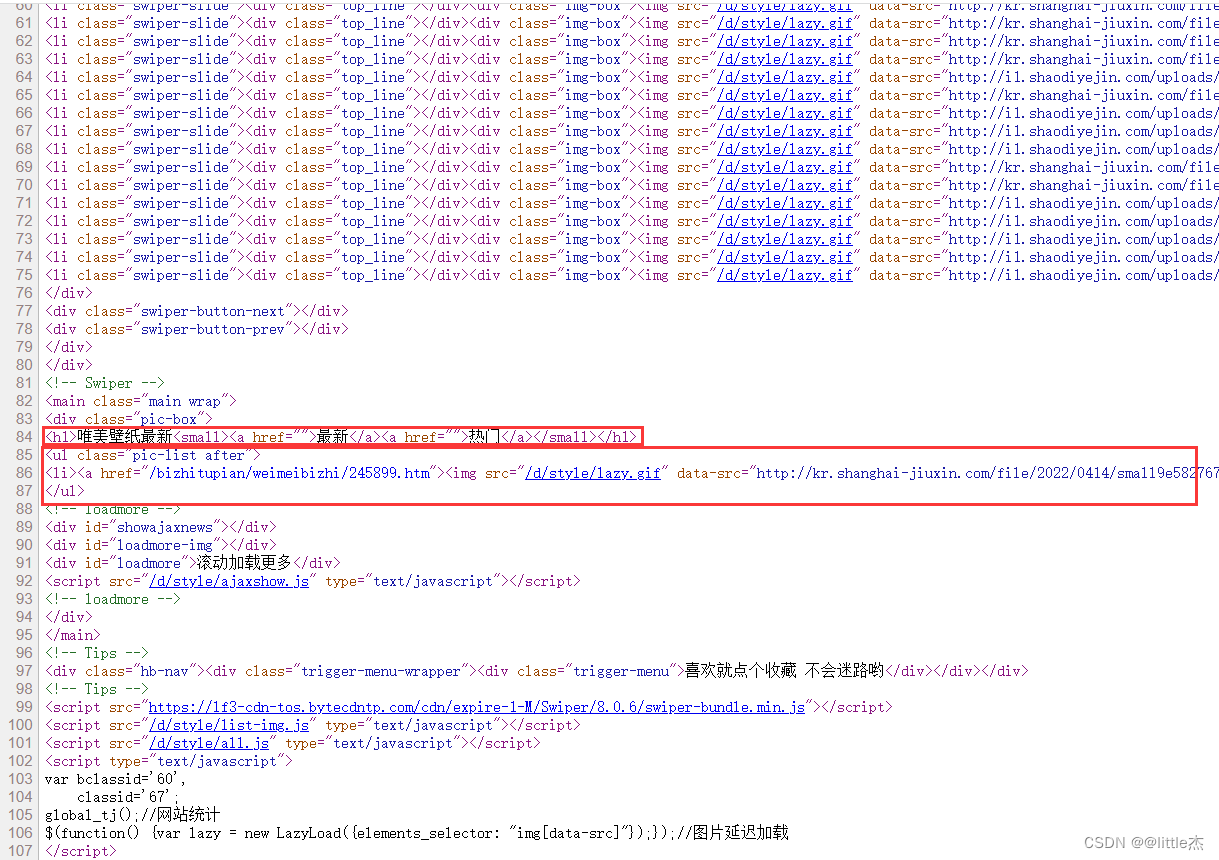Viewport: 1219px width, 860px height.
Task: Click the 'pic-box' div line
Action: [128, 419]
